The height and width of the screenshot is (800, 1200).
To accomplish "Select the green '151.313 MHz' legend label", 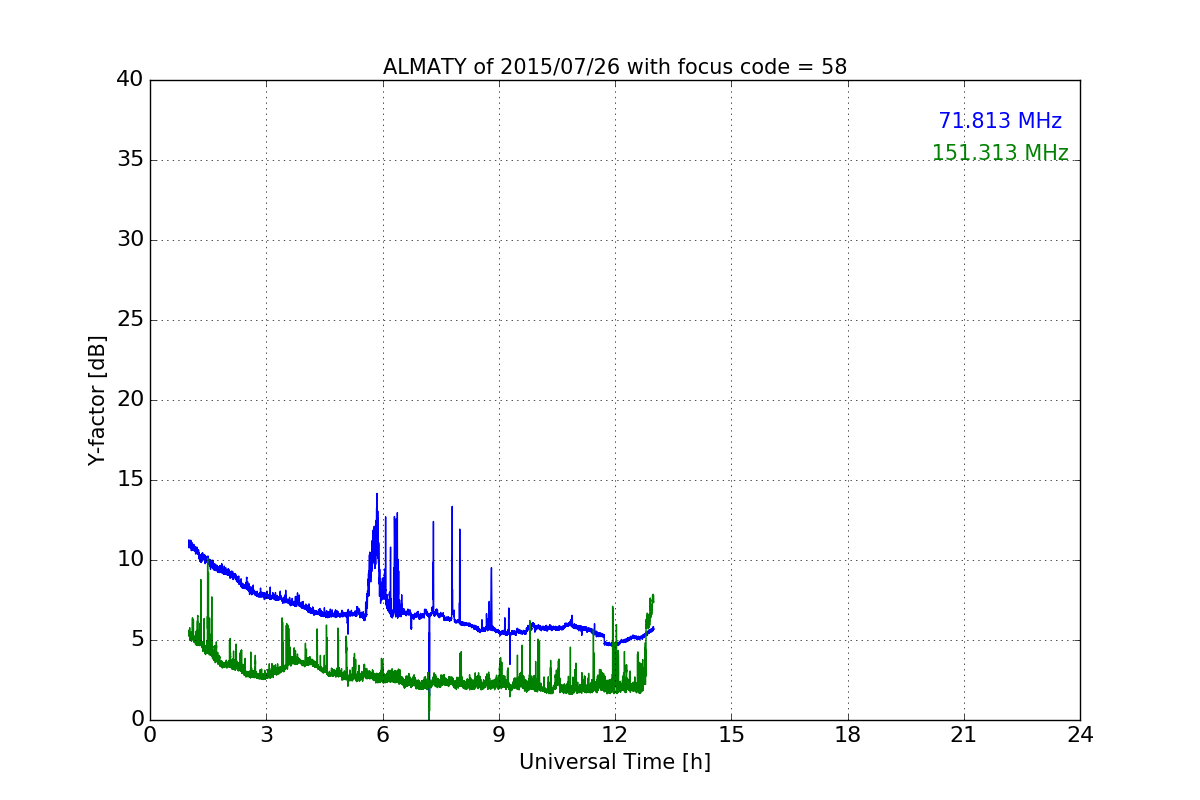I will click(x=1000, y=153).
